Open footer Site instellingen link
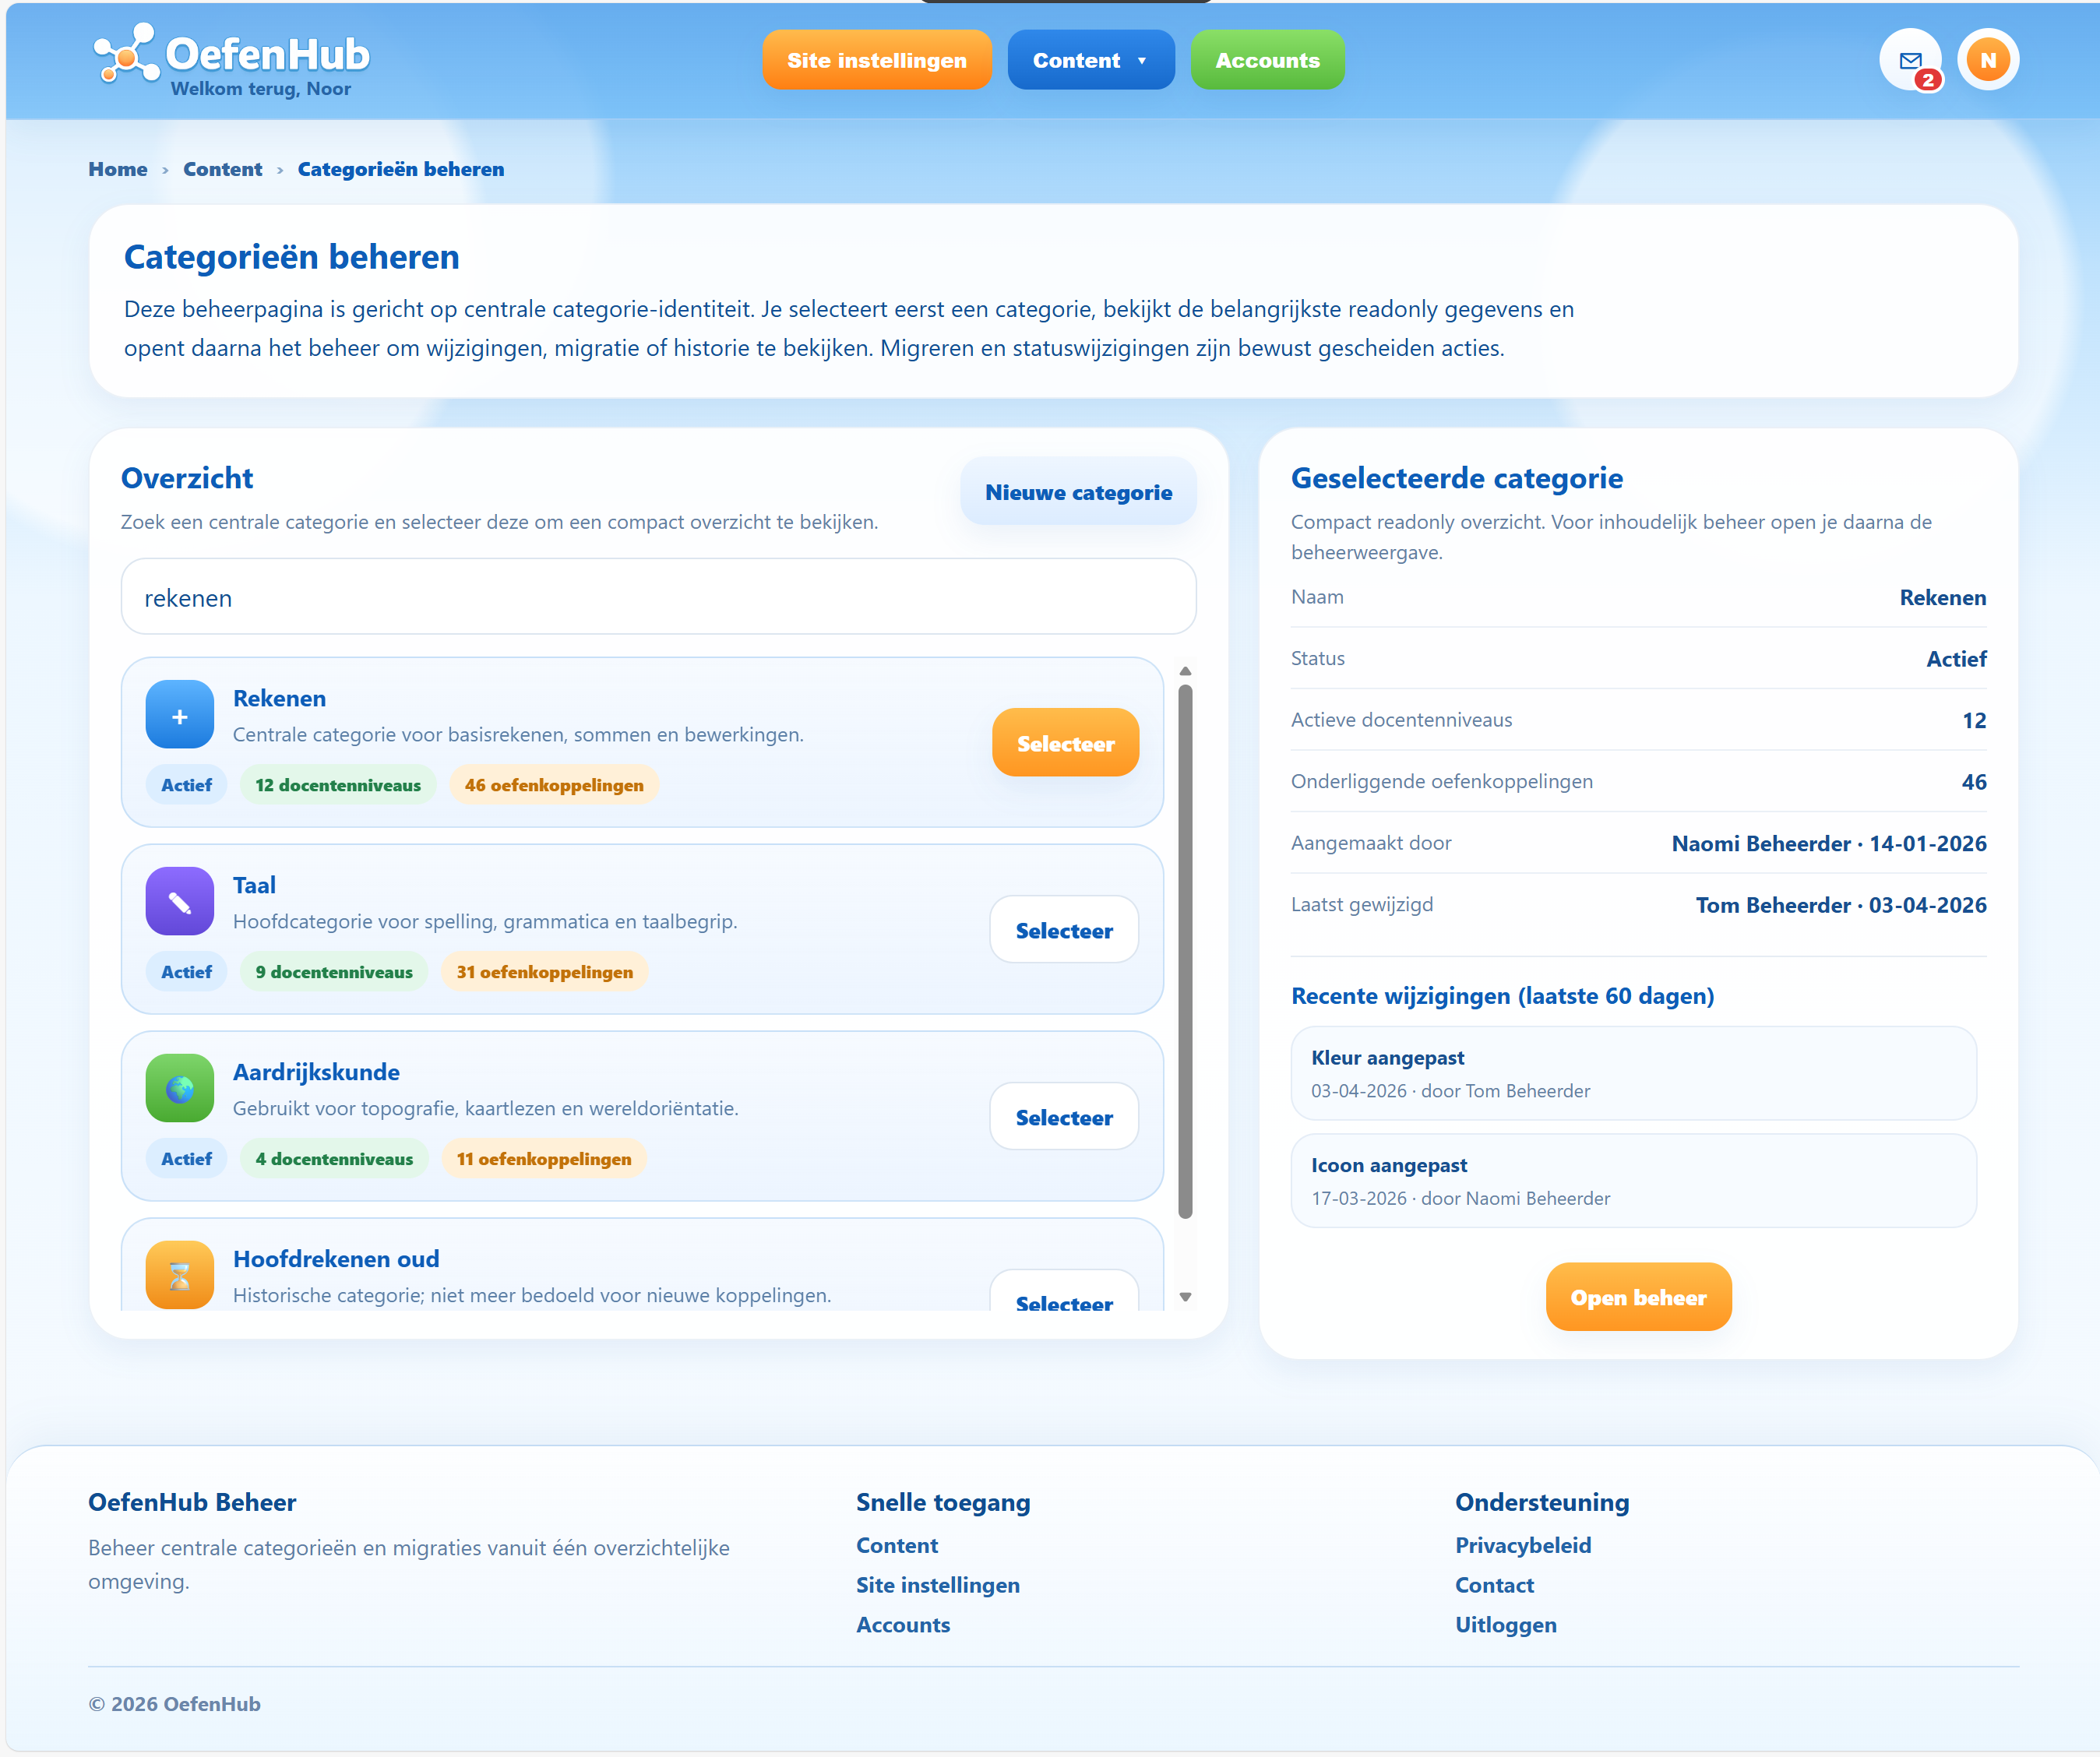Viewport: 2100px width, 1757px height. pos(938,1586)
